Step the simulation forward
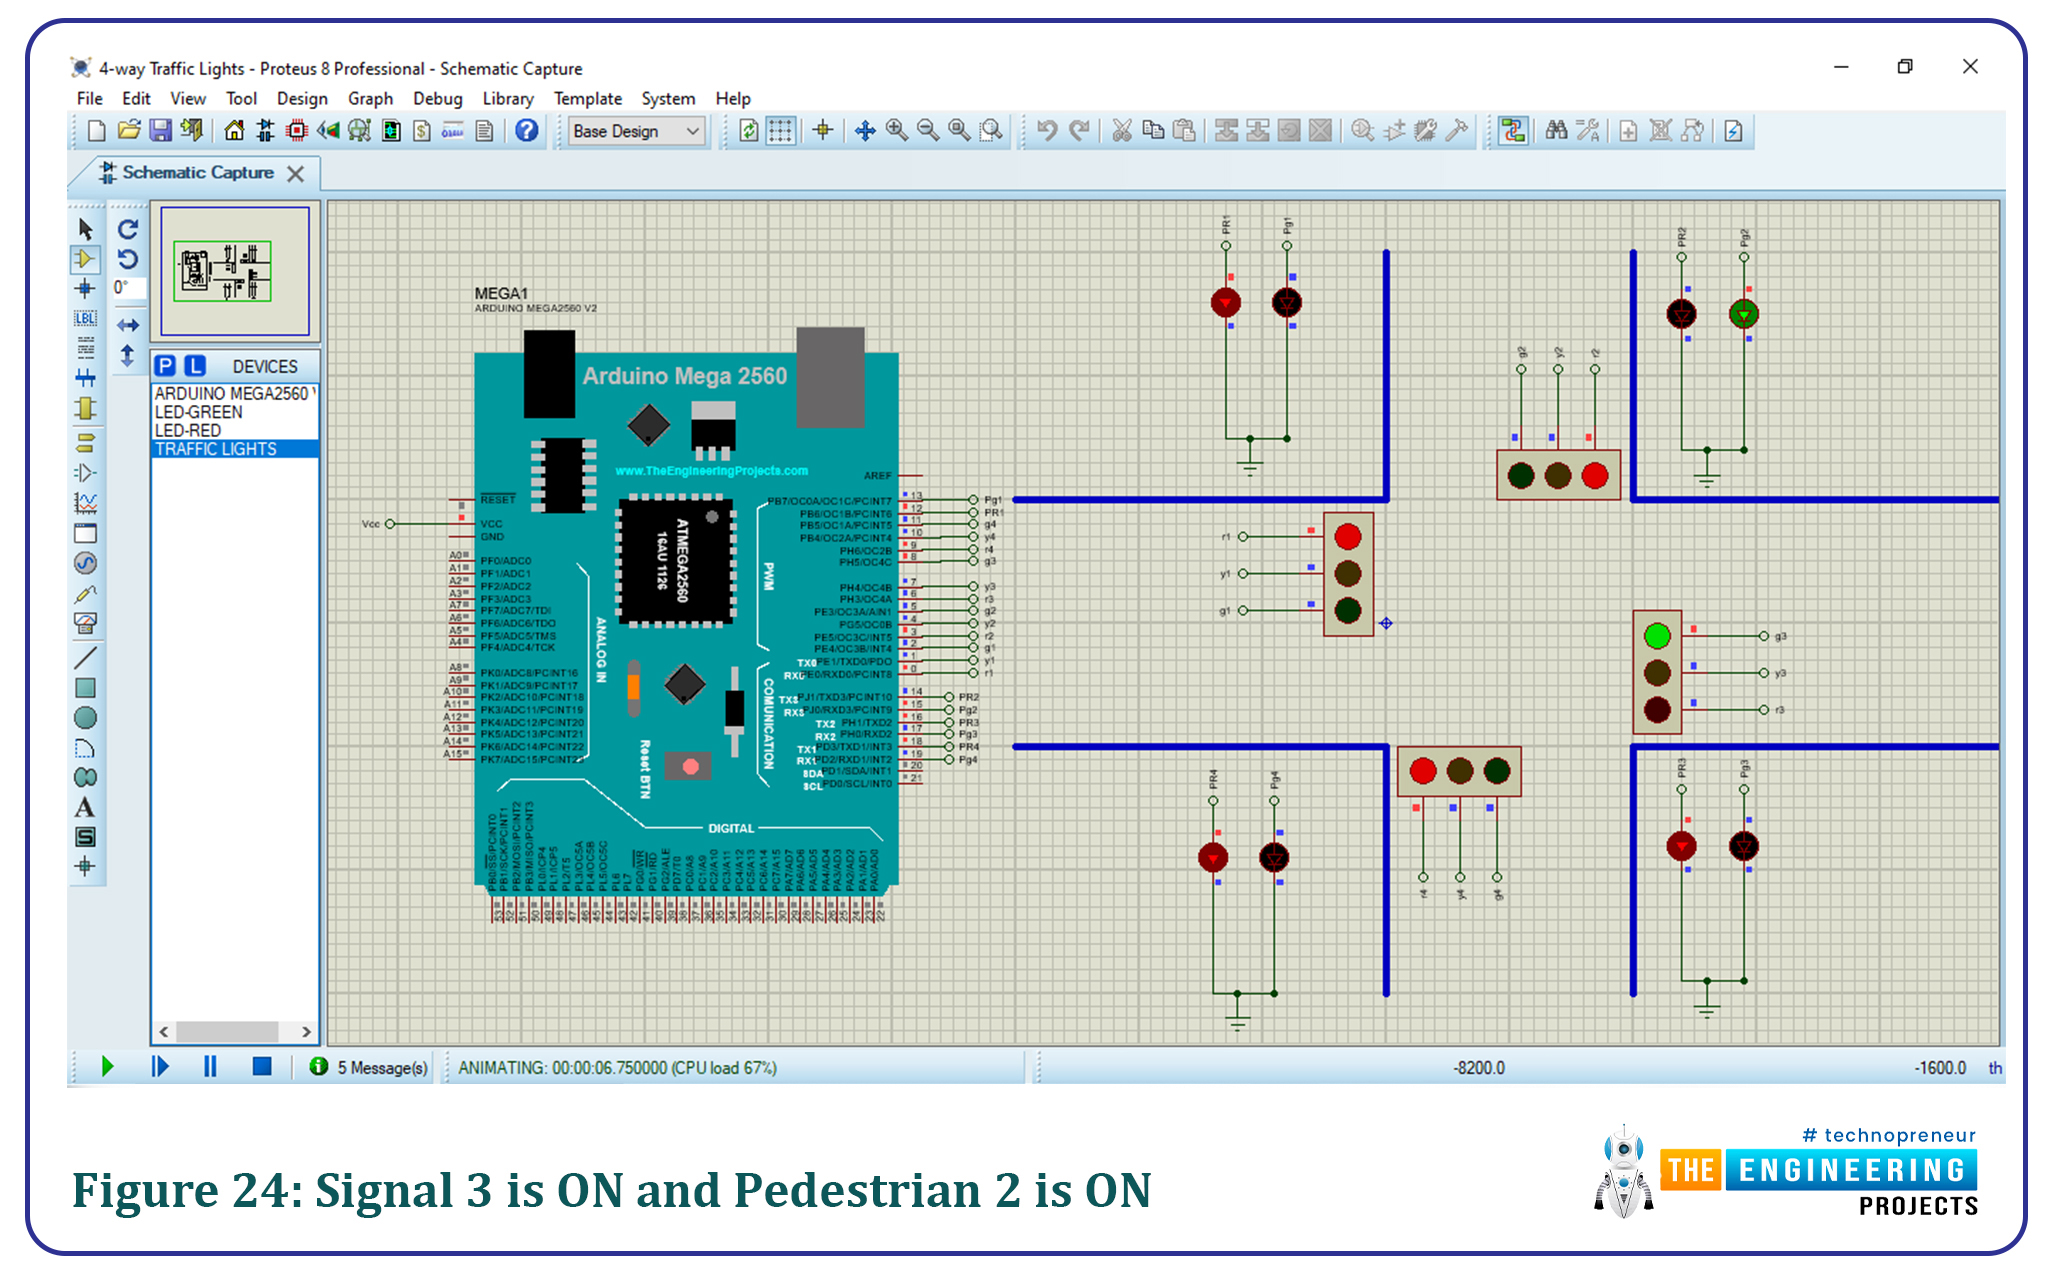This screenshot has height=1283, width=2048. coord(159,1067)
